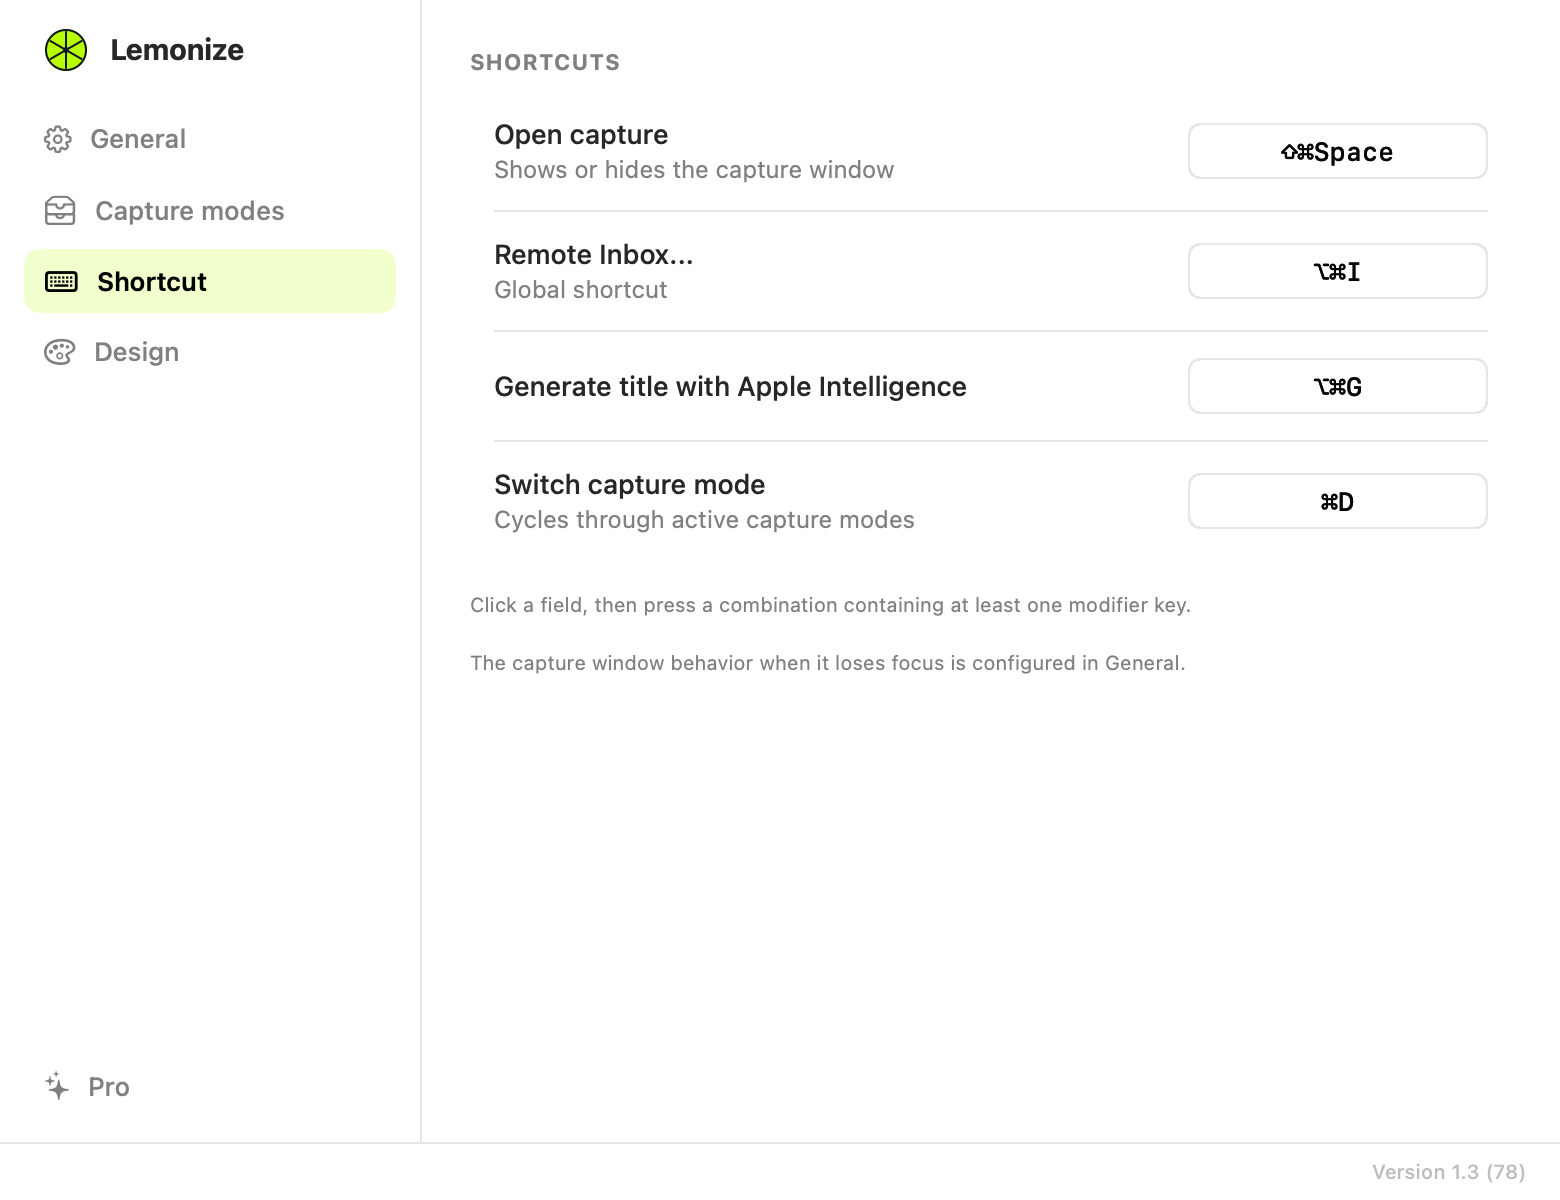Click the Design palette icon
Screen dimensions: 1560x1200
click(59, 352)
